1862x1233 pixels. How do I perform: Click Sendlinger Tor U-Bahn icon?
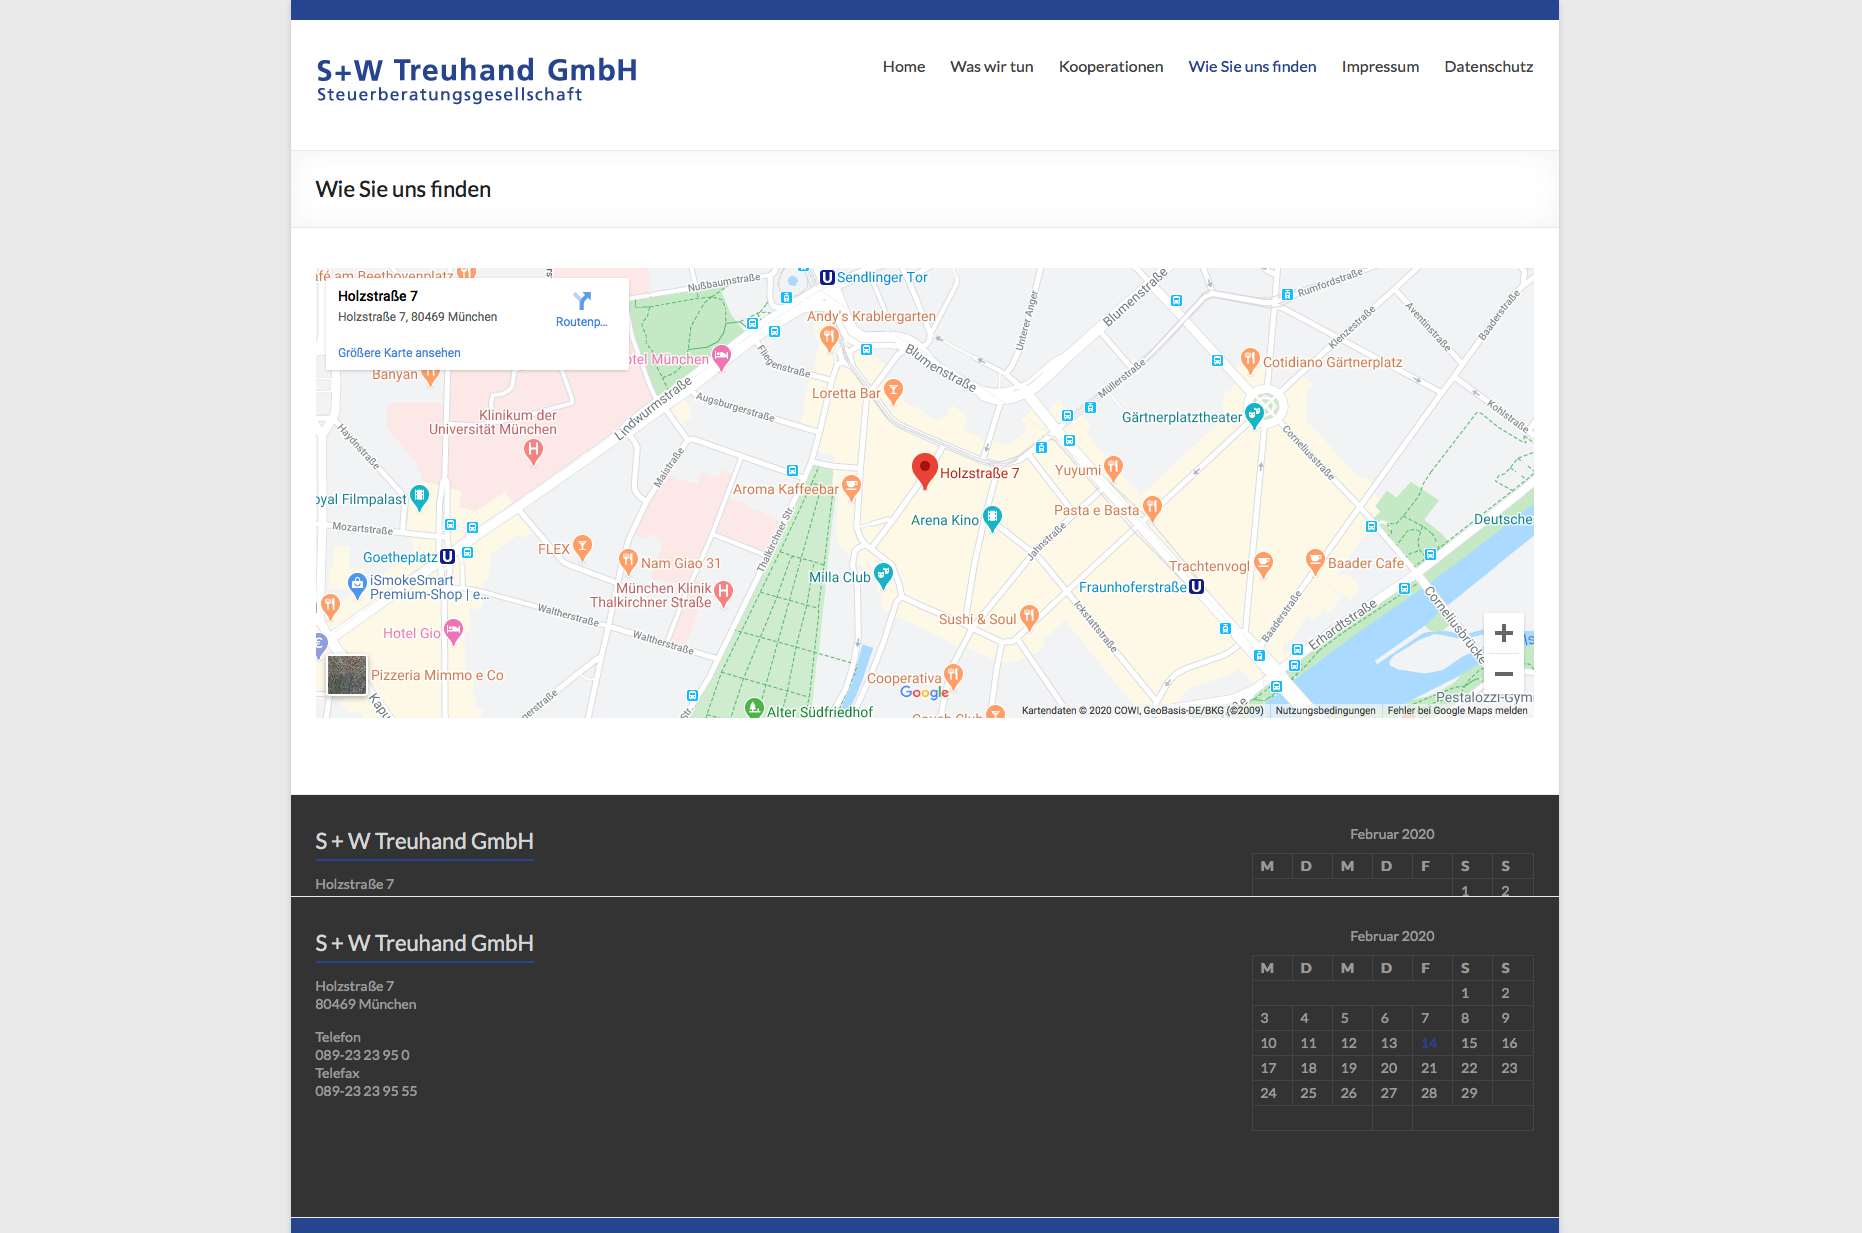tap(827, 277)
